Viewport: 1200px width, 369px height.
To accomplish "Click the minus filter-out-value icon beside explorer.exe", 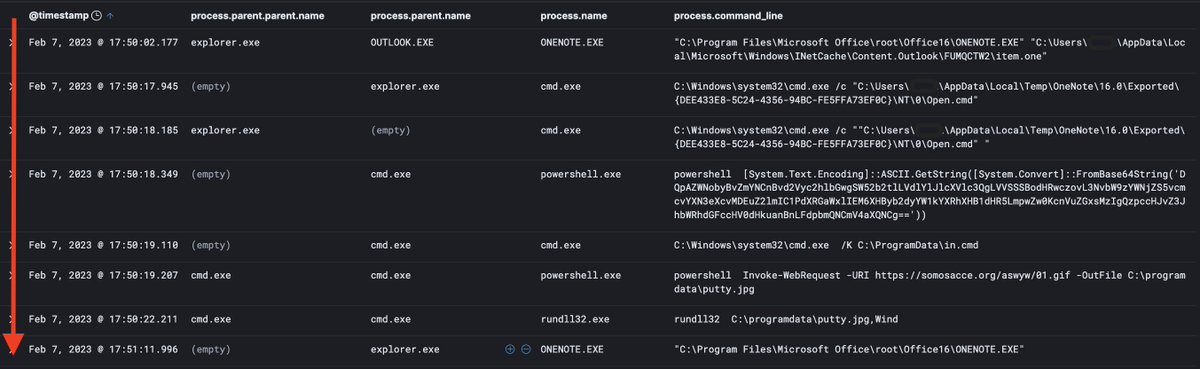I will pos(526,349).
